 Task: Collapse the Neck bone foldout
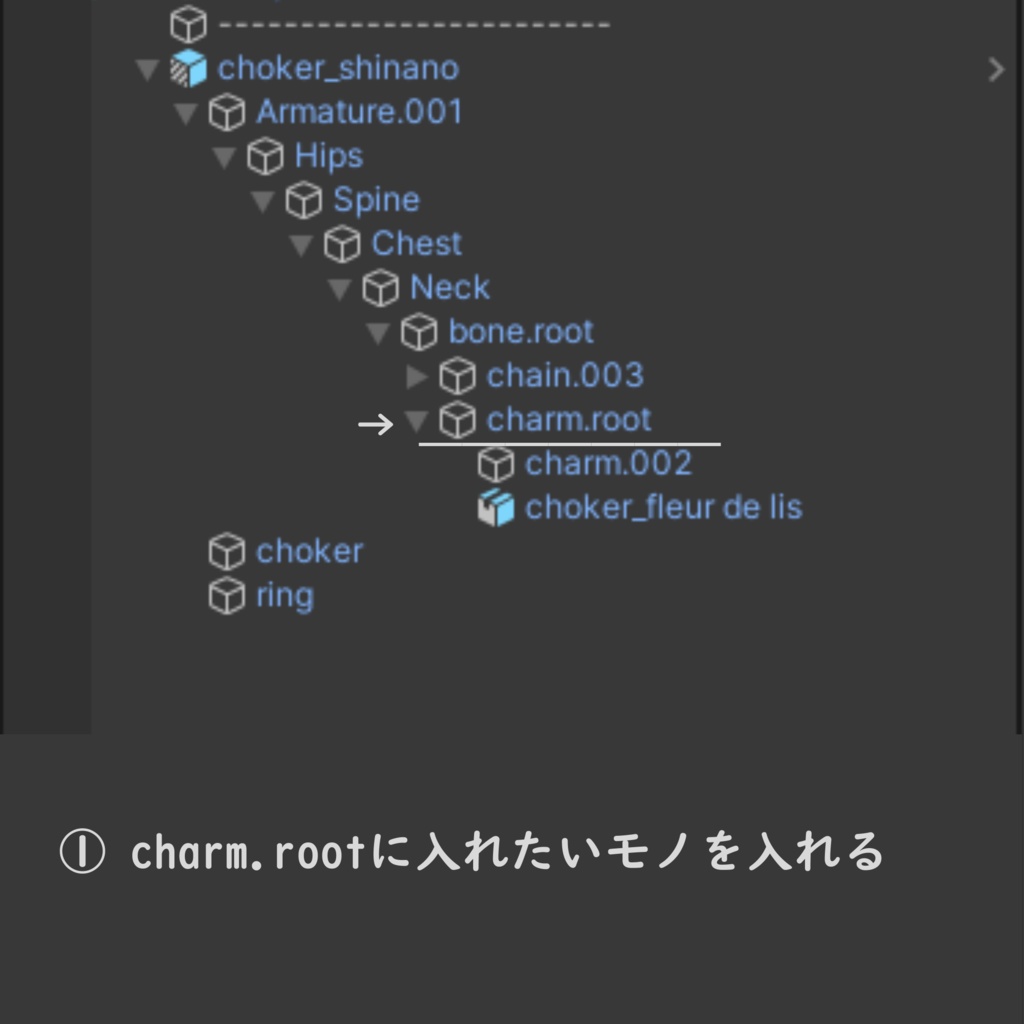click(x=340, y=289)
